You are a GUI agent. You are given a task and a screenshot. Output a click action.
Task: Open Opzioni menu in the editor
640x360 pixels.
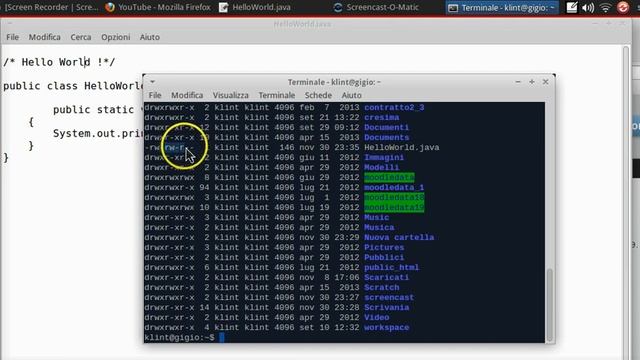click(116, 37)
